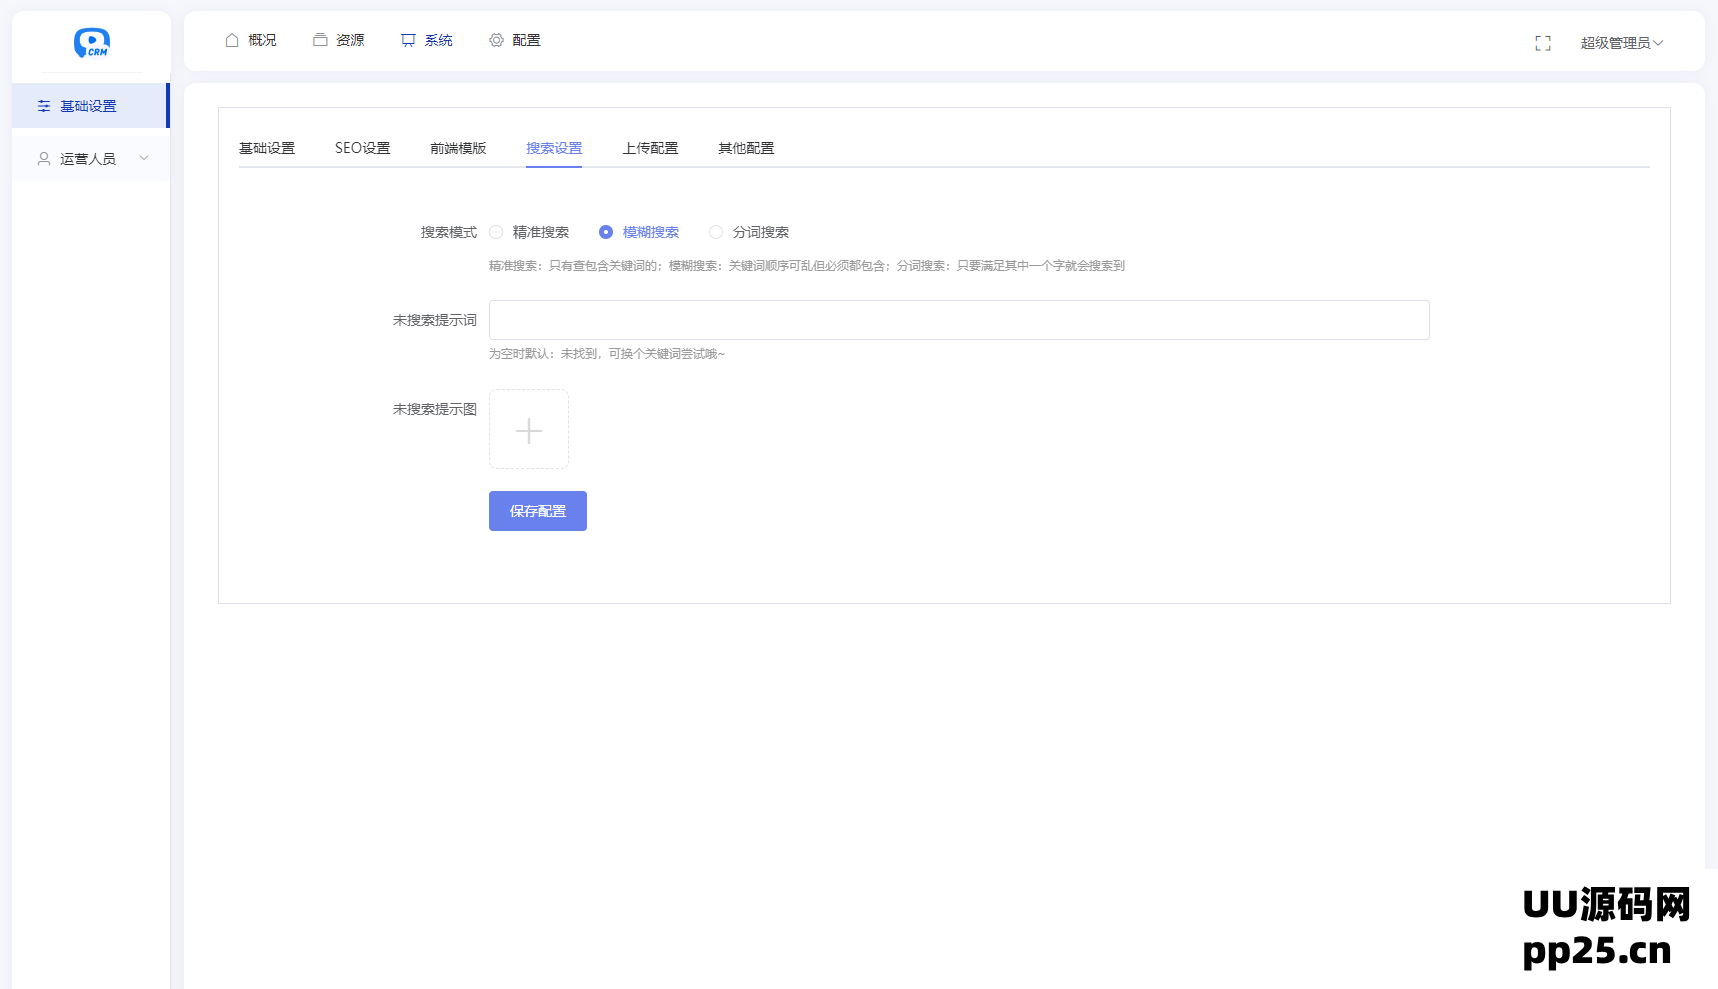Open the 超级管理员 account dropdown

pos(1621,43)
